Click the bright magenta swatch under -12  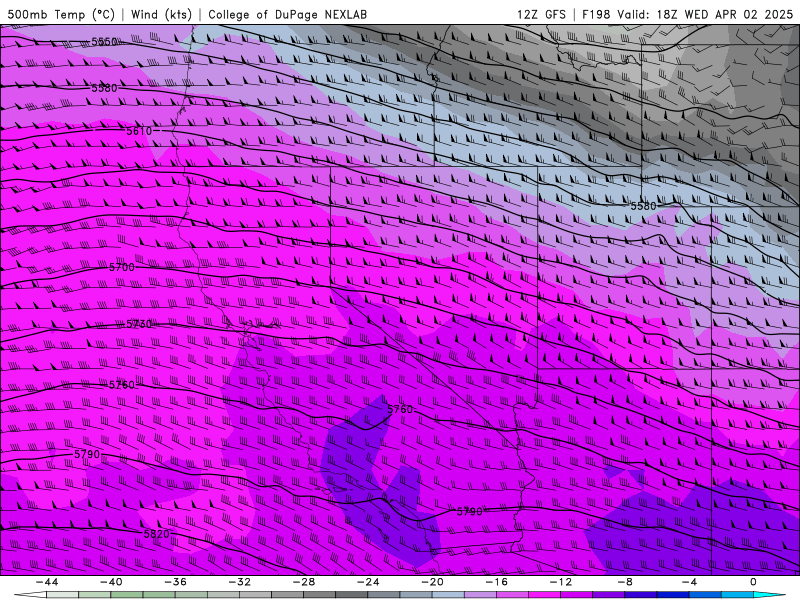tap(545, 595)
